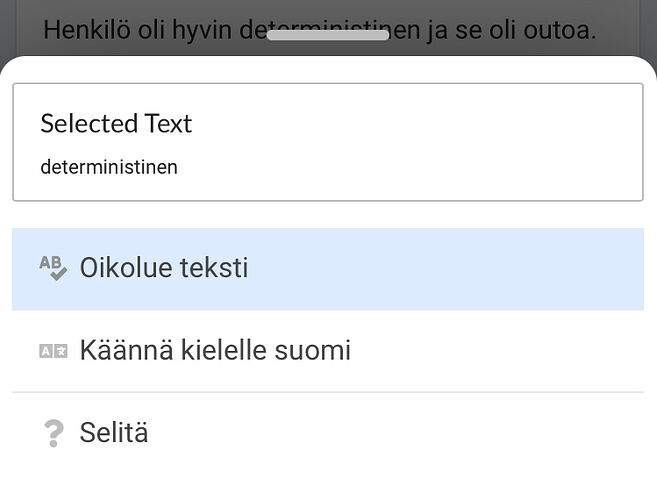Click the question mark icon beside Selitä
Screen dimensions: 657x500
(x=52, y=434)
